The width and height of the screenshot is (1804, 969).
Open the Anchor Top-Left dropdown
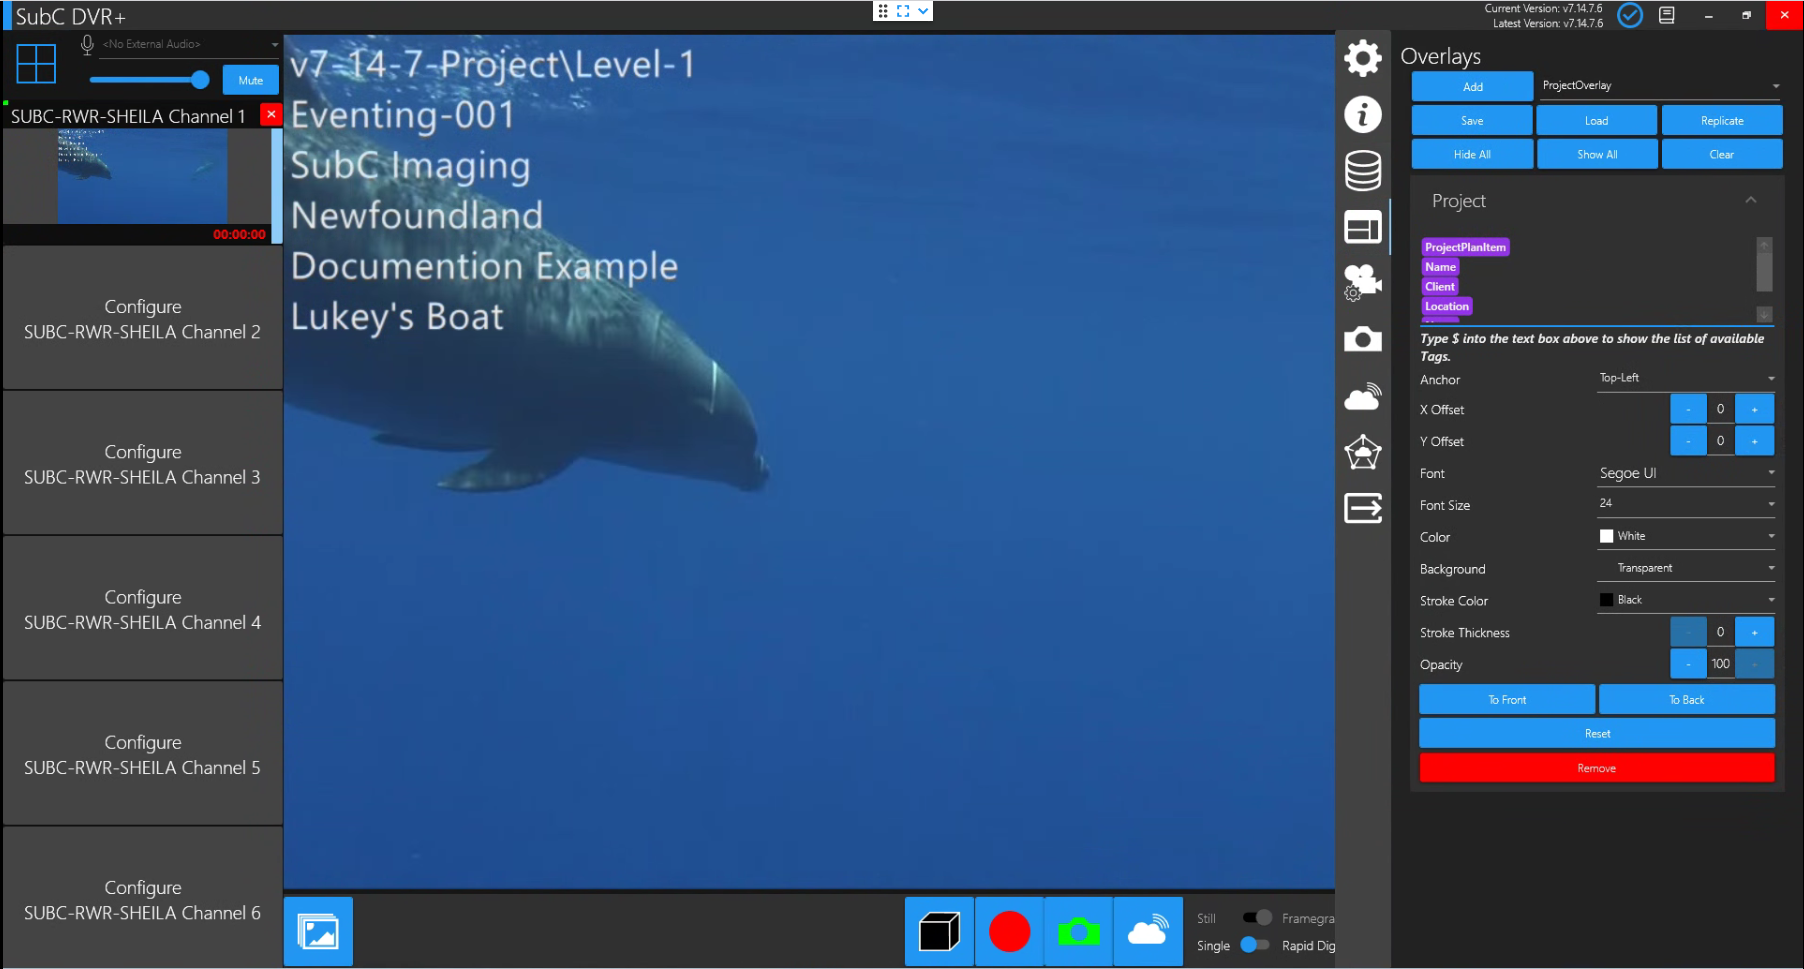pos(1686,378)
